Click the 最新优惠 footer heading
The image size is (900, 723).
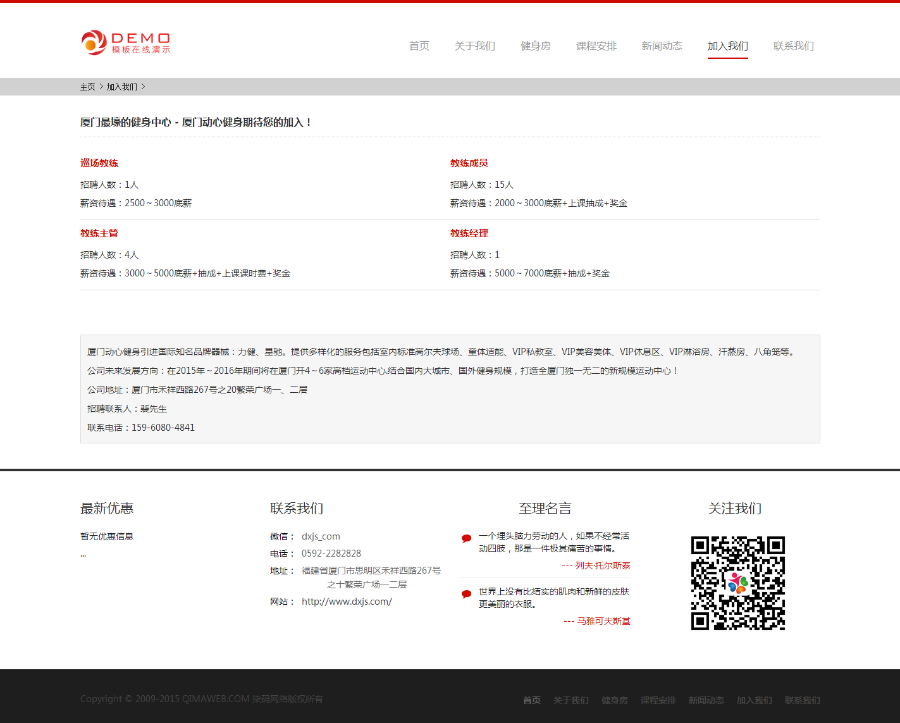click(107, 508)
